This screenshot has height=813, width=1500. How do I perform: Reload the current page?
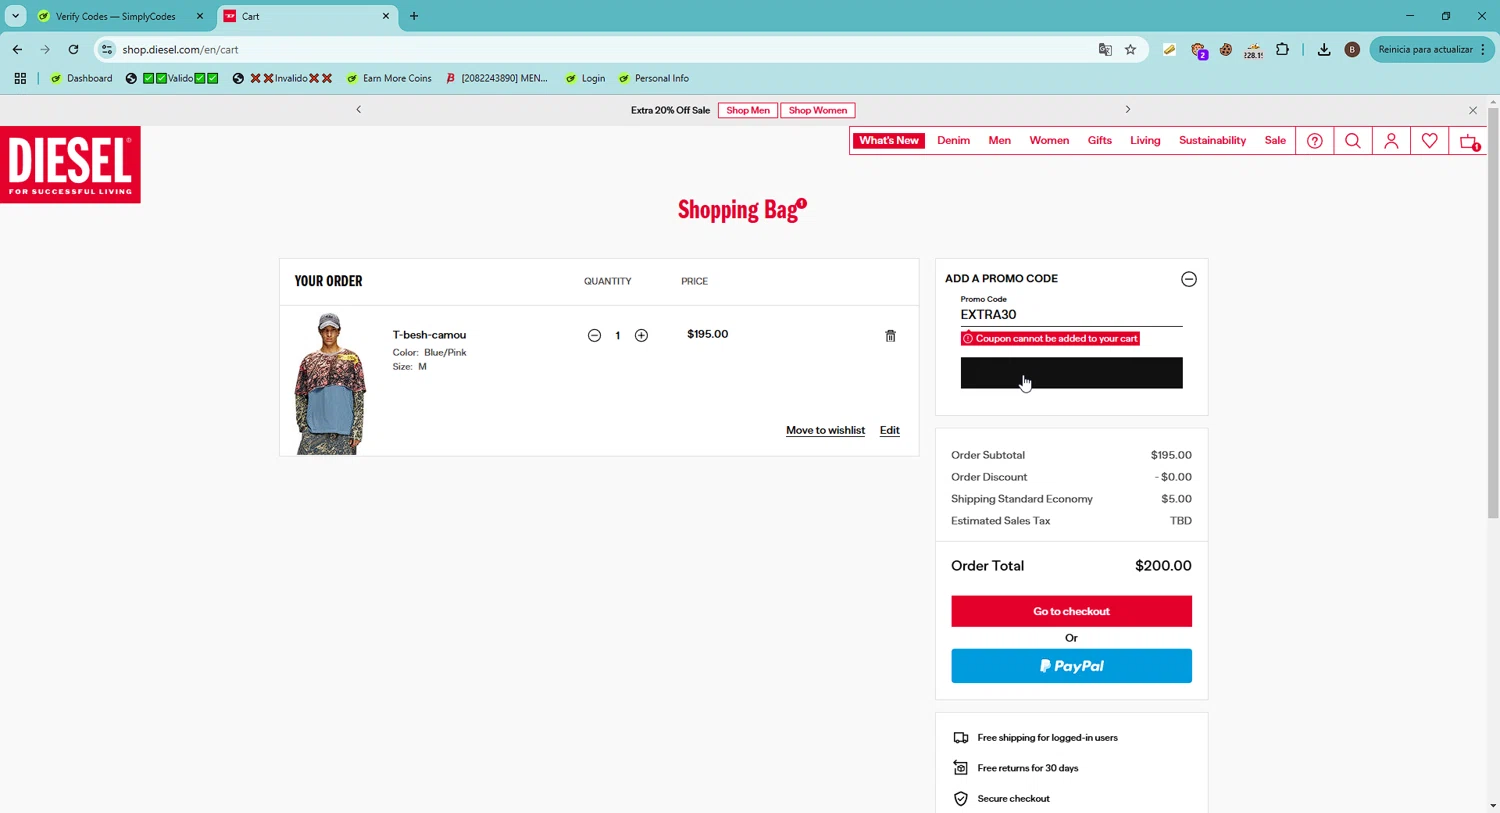click(x=73, y=49)
